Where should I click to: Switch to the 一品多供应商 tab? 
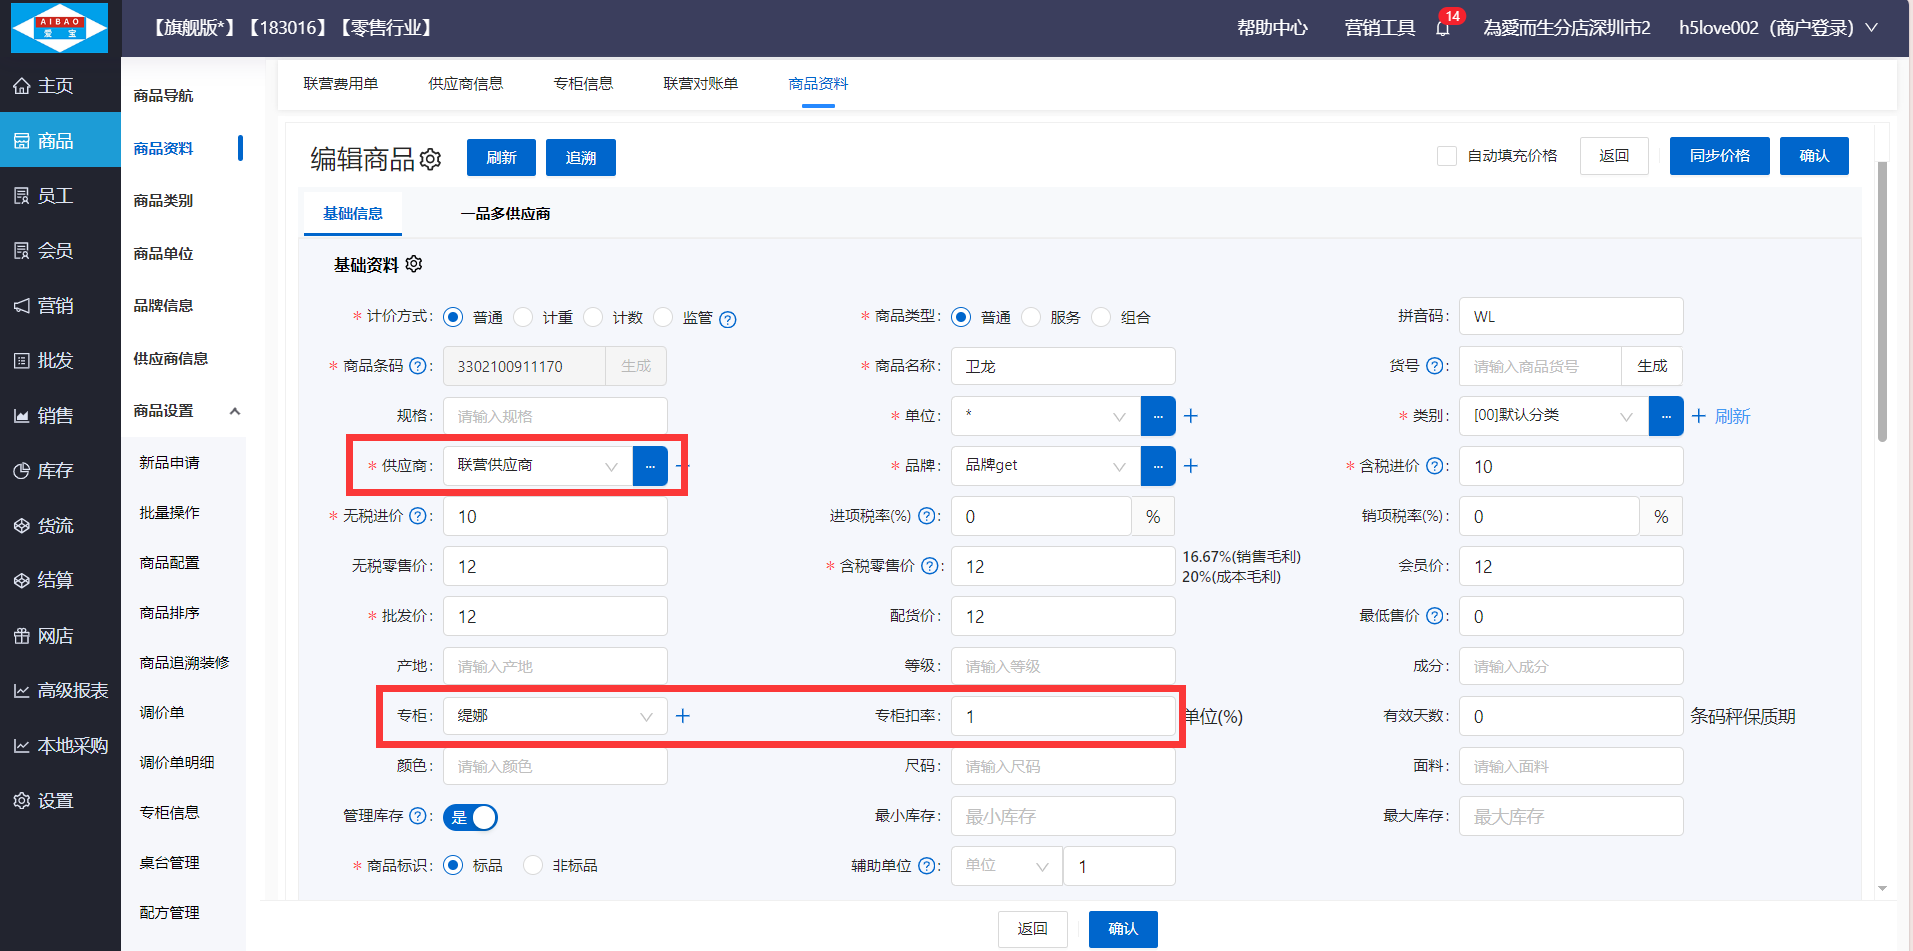tap(505, 214)
